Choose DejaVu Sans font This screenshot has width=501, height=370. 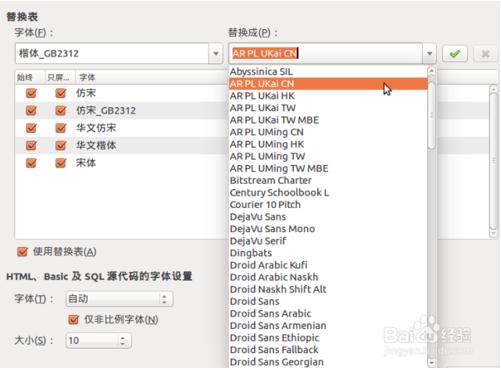328,217
